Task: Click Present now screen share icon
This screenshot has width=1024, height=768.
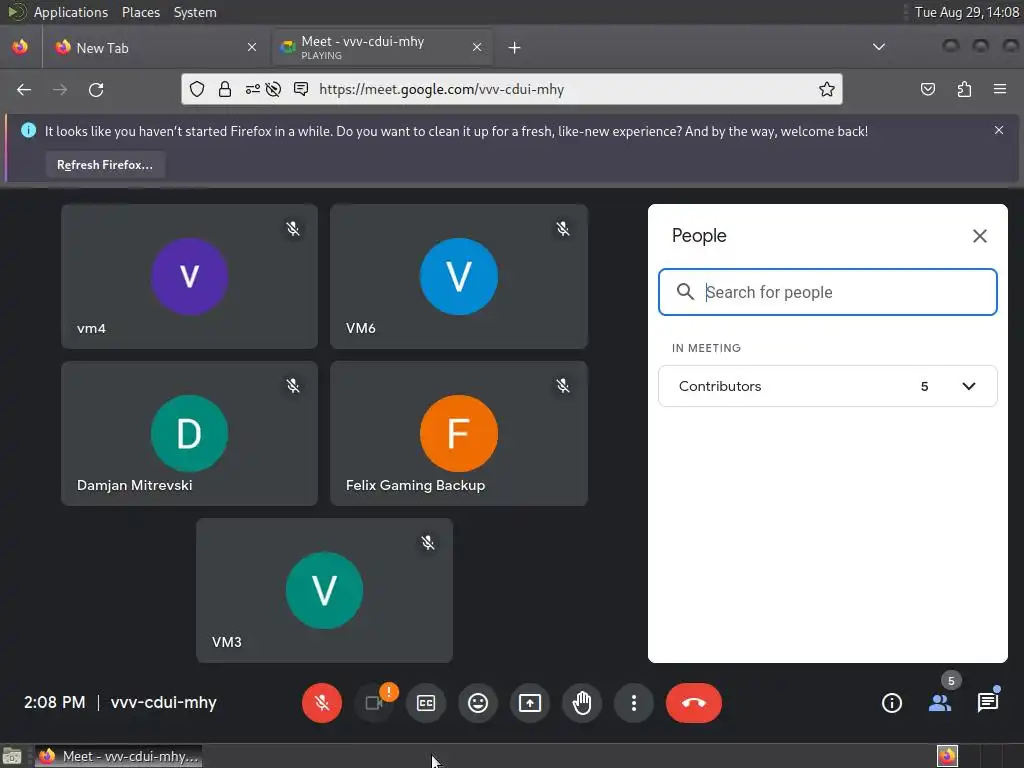Action: pyautogui.click(x=530, y=703)
